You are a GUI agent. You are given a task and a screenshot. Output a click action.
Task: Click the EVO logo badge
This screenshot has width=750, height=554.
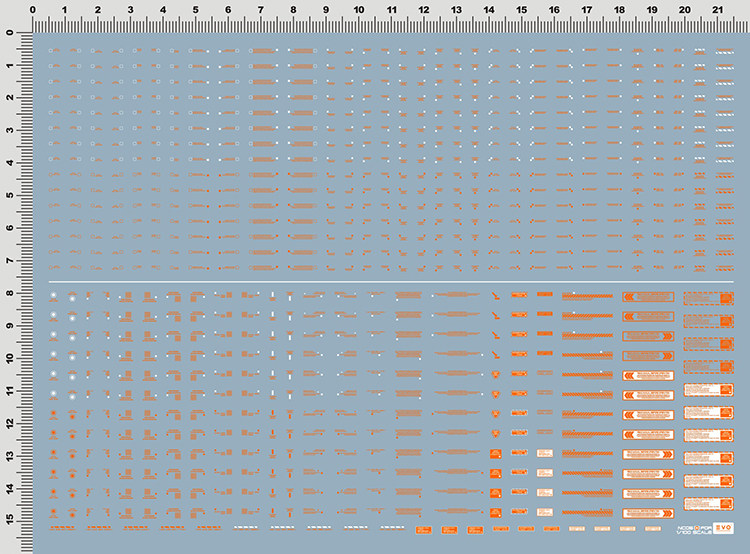point(723,528)
